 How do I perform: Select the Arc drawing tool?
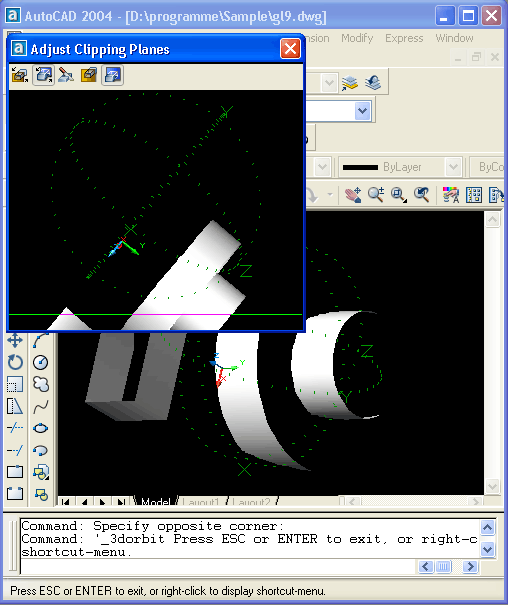[x=41, y=340]
